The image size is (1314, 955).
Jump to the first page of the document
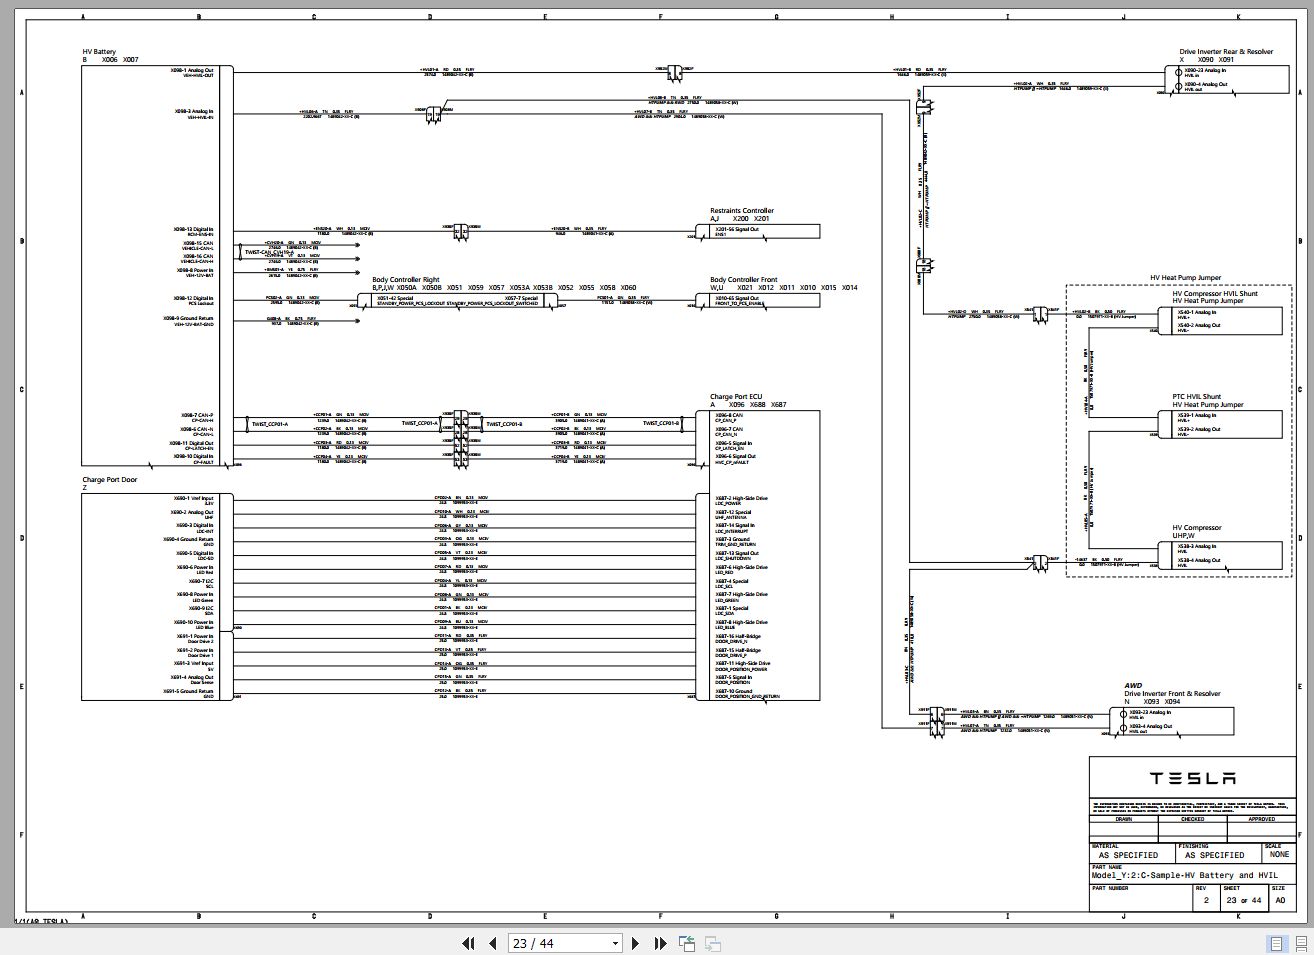click(468, 943)
